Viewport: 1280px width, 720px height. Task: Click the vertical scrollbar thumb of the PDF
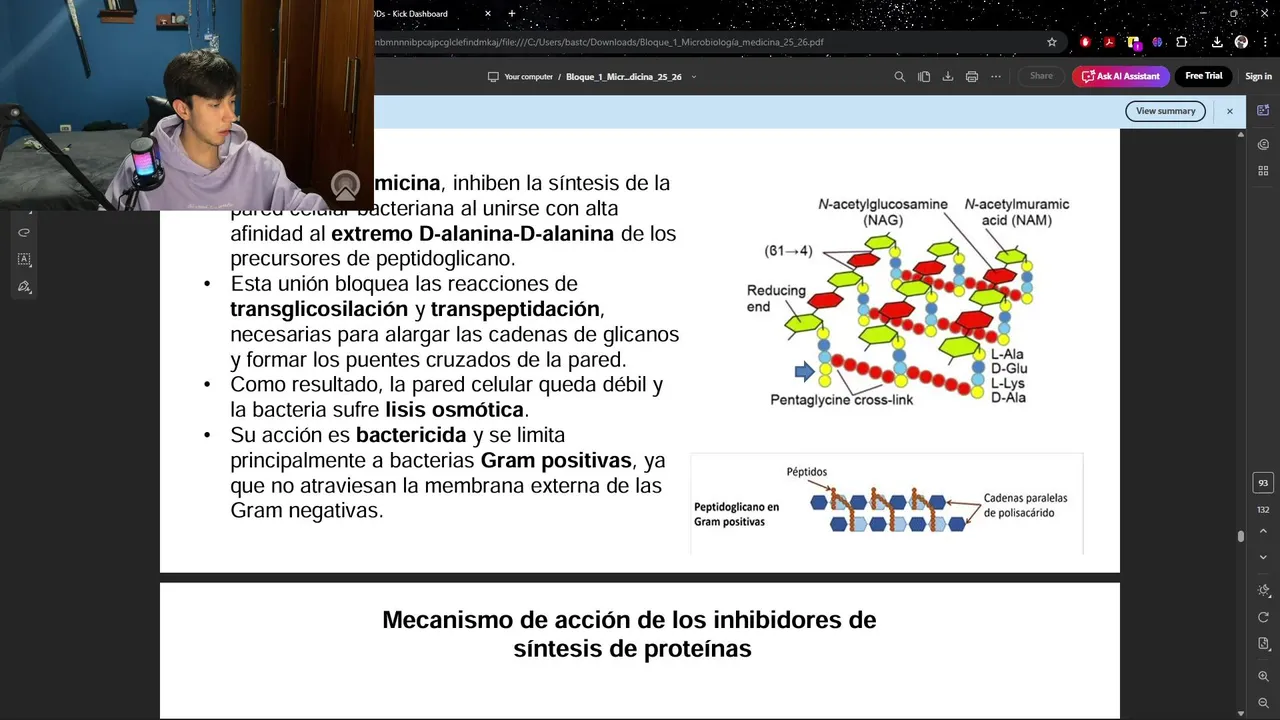coord(1241,536)
